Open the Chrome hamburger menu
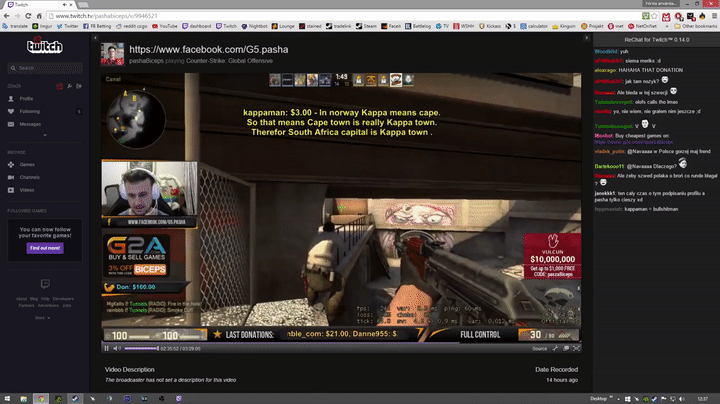This screenshot has height=404, width=720. [714, 16]
